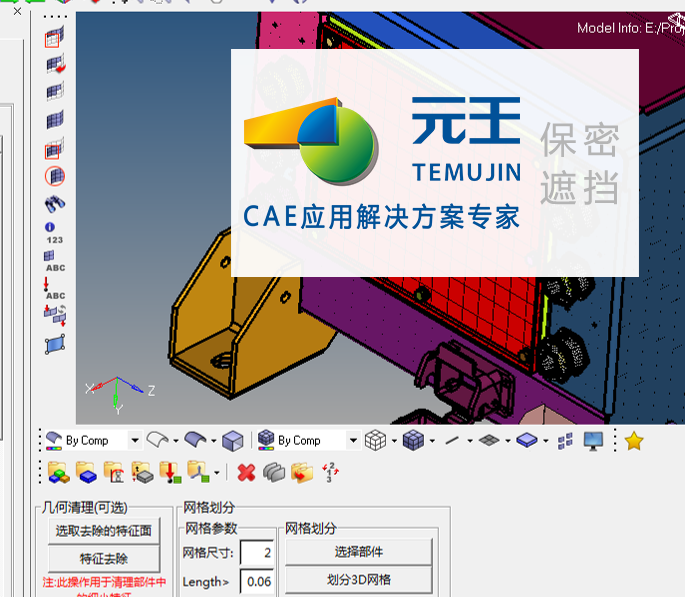Click the Length> value field
The width and height of the screenshot is (685, 597).
coord(257,582)
